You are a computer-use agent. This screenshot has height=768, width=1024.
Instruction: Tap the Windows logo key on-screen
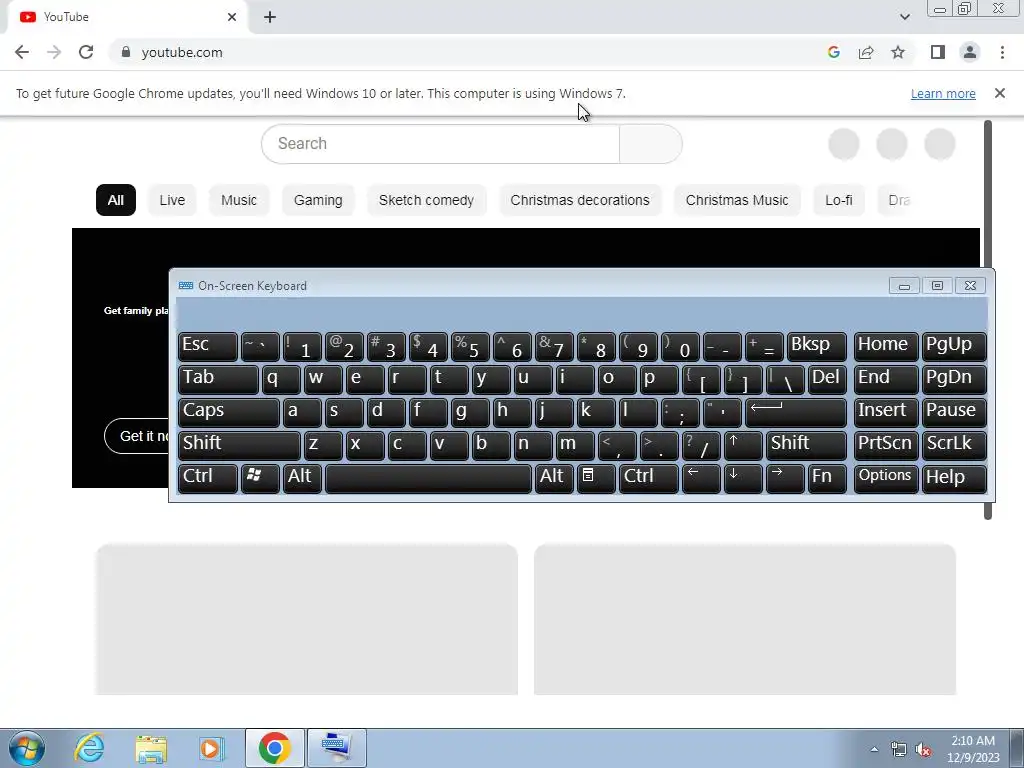point(260,478)
